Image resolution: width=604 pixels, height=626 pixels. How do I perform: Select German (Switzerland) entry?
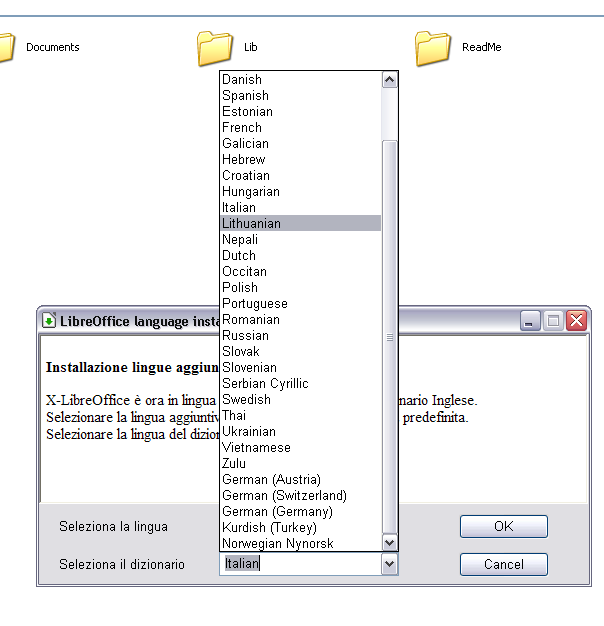pos(300,495)
